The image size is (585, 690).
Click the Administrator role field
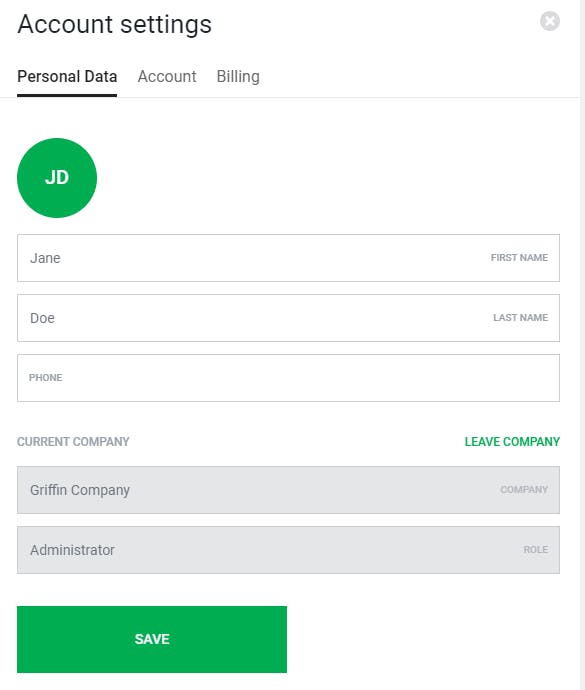[x=288, y=550]
